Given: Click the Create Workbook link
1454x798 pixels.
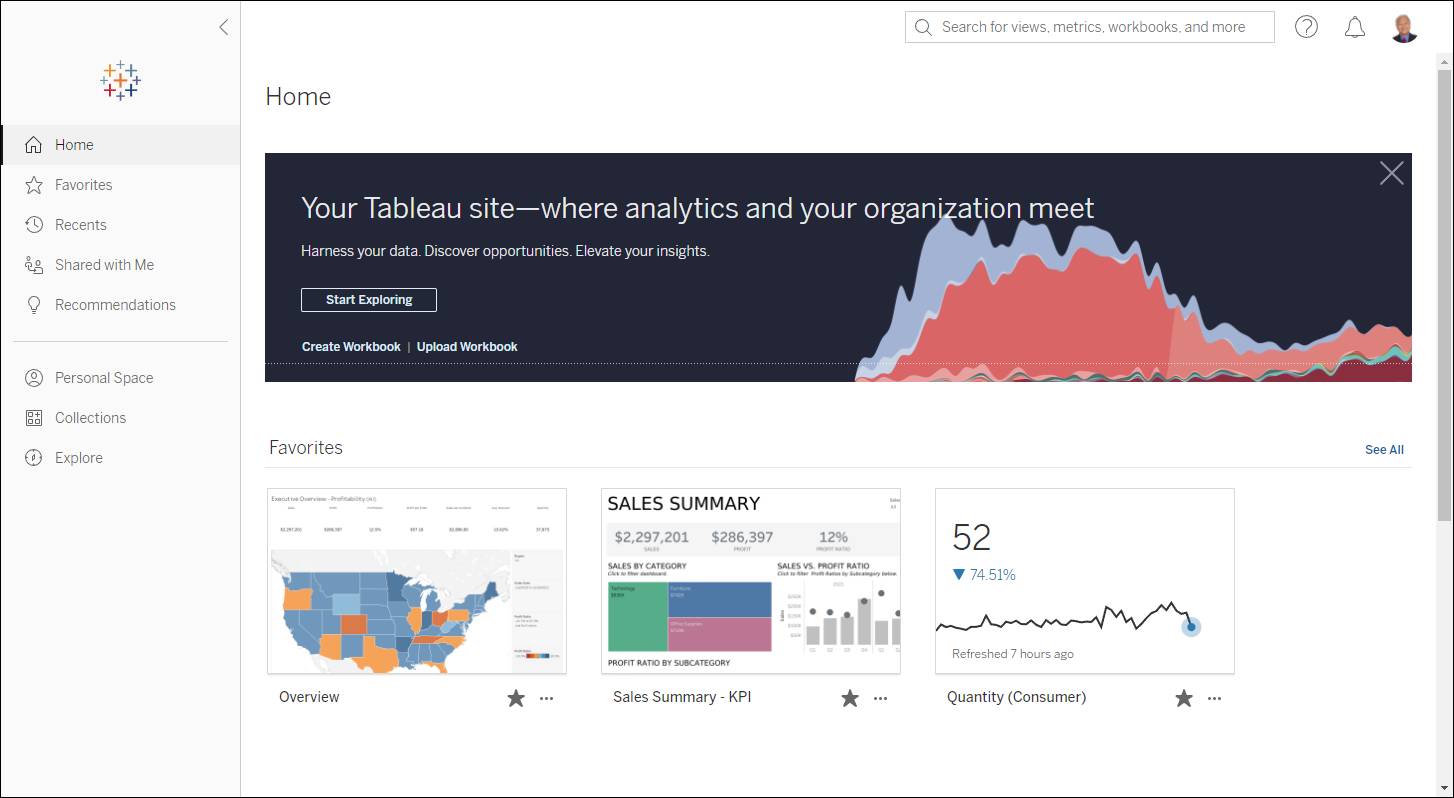Looking at the screenshot, I should [x=351, y=347].
